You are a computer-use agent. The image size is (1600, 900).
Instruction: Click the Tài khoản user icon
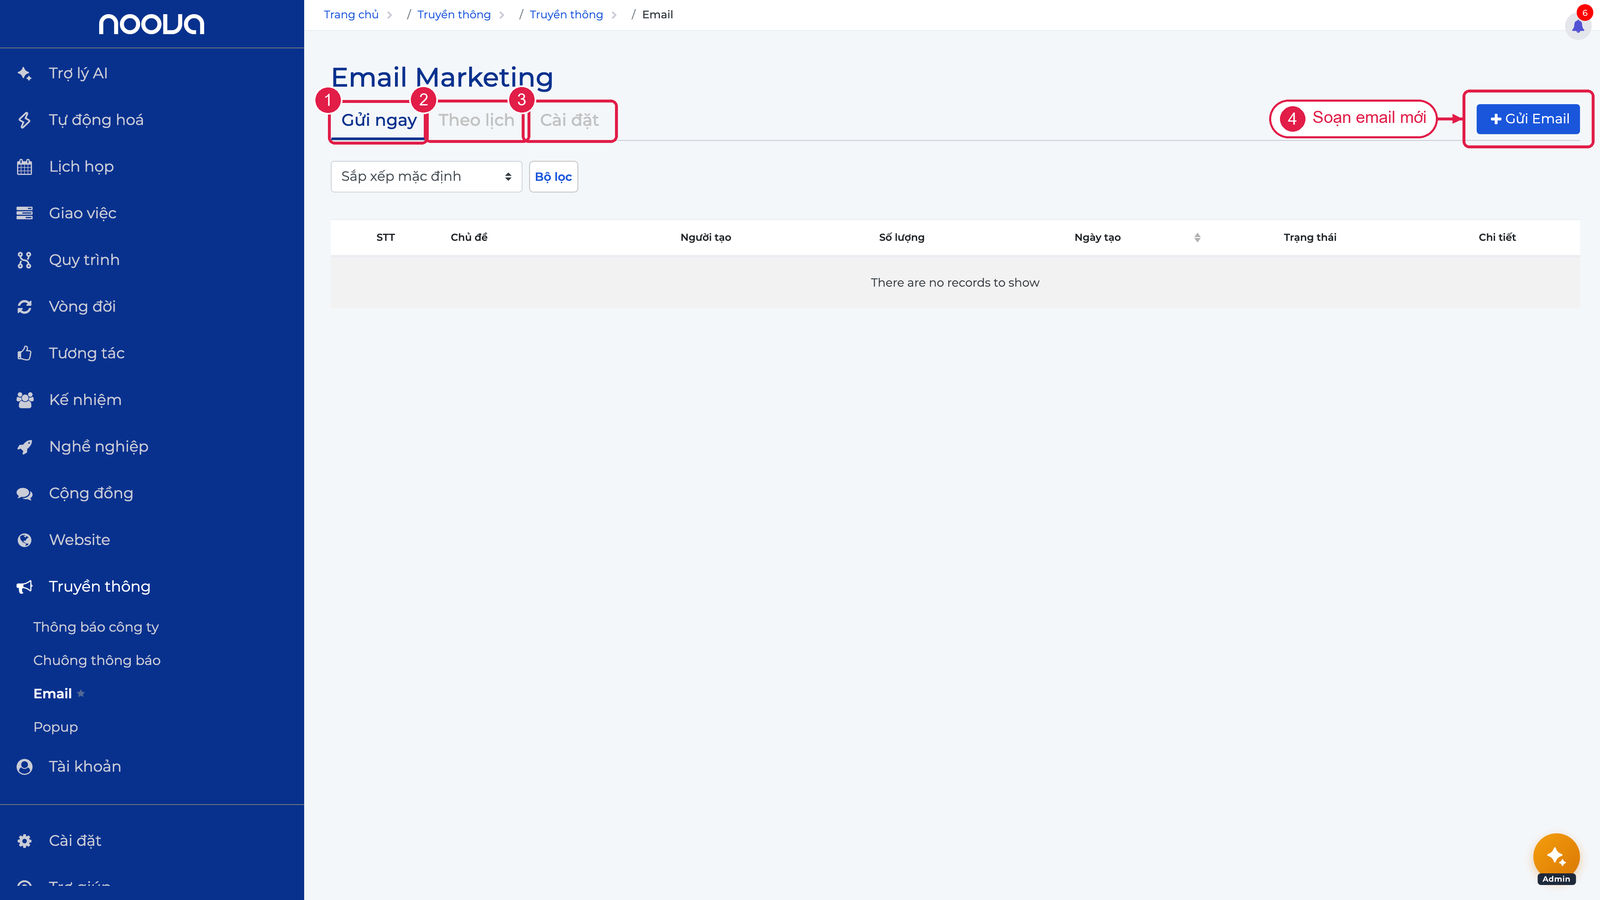(x=25, y=767)
